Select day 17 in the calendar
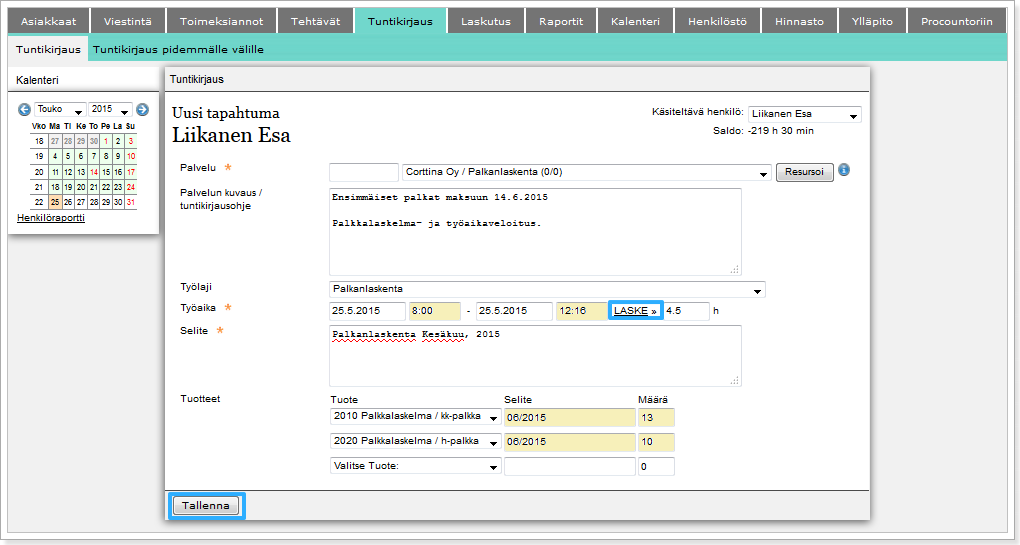Screen dimensions: 1020x545 (131, 172)
